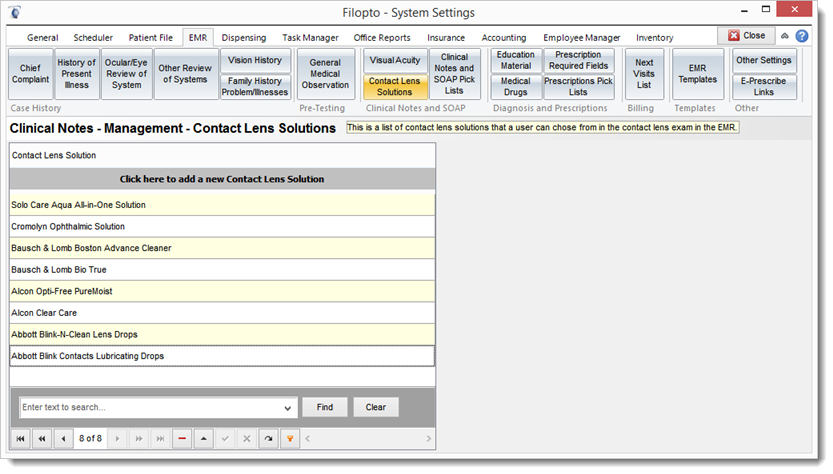The height and width of the screenshot is (474, 833).
Task: Switch to the Dispensing tab
Action: point(244,38)
